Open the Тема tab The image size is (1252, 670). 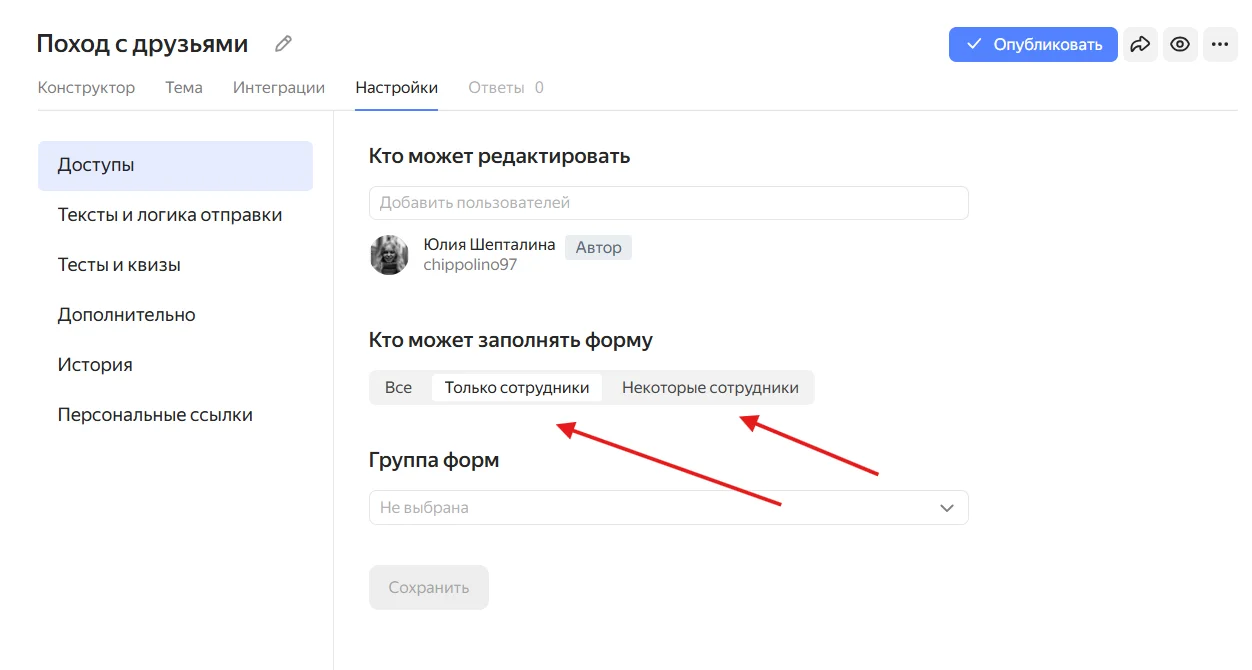point(184,87)
